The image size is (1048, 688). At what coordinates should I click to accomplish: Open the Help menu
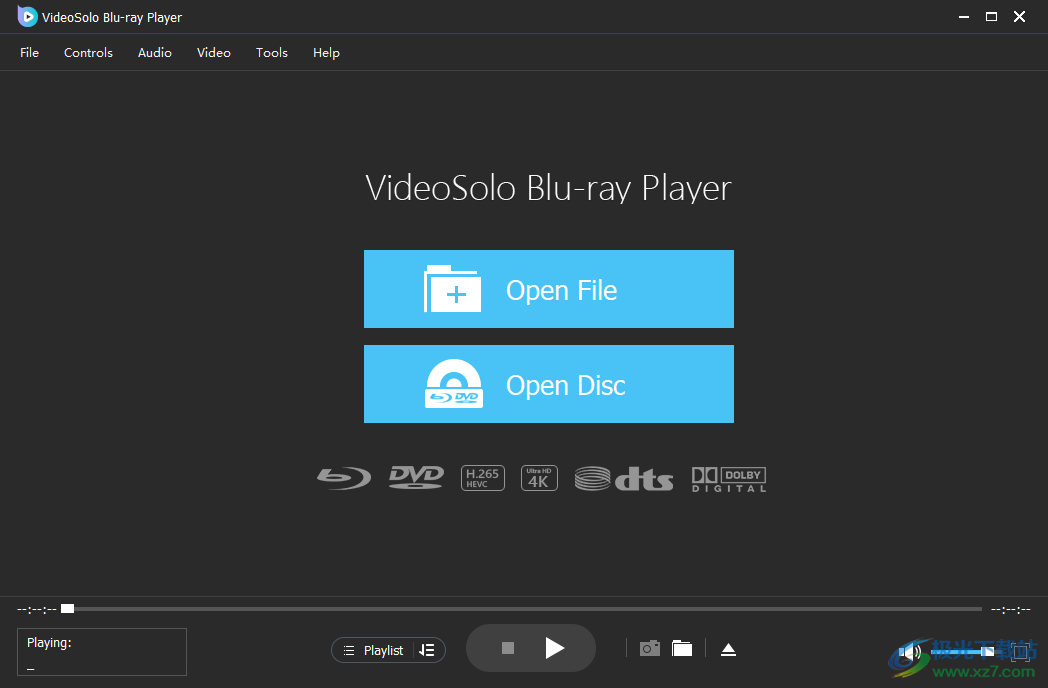(x=326, y=53)
